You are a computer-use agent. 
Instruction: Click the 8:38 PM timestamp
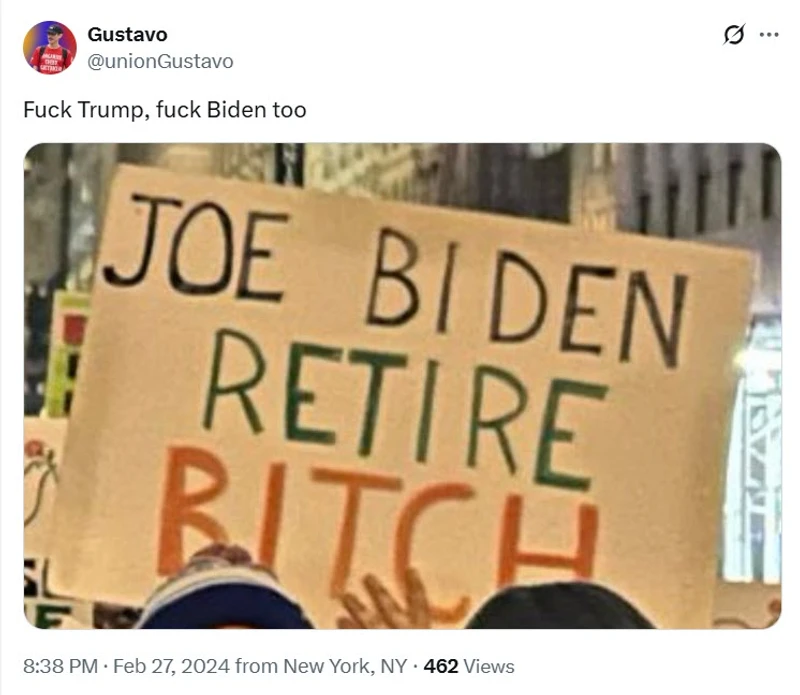click(60, 666)
